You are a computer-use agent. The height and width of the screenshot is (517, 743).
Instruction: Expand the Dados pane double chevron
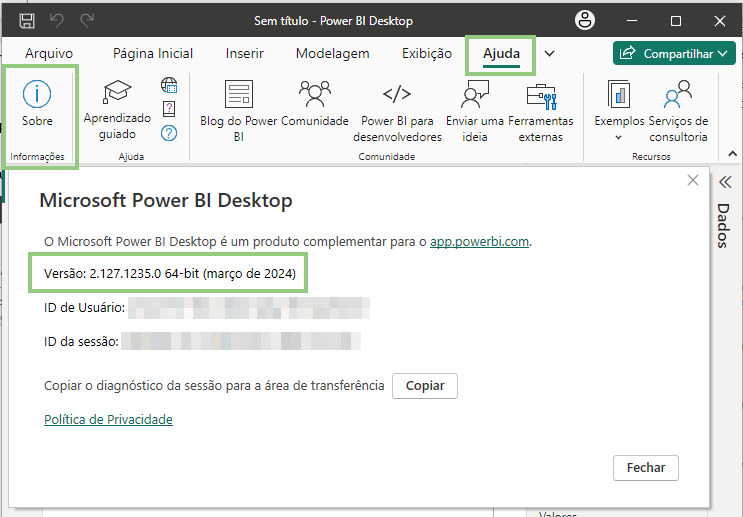pos(725,182)
